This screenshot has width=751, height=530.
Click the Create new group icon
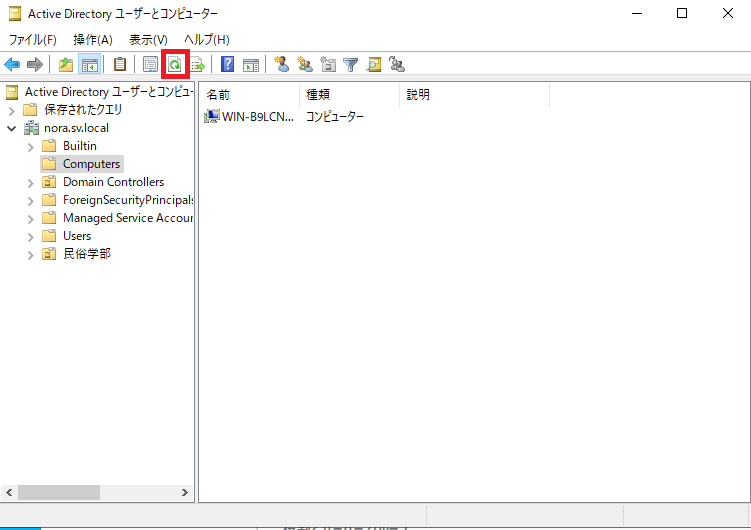point(305,64)
